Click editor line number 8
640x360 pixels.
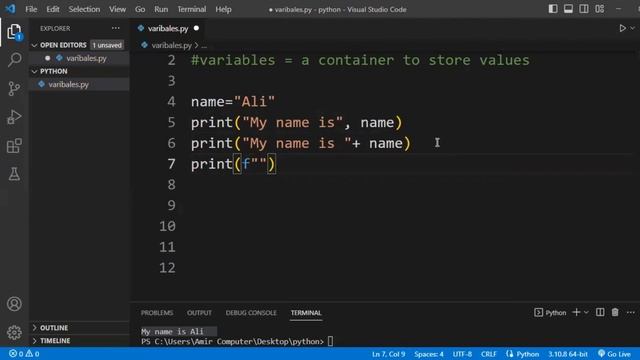coord(171,184)
